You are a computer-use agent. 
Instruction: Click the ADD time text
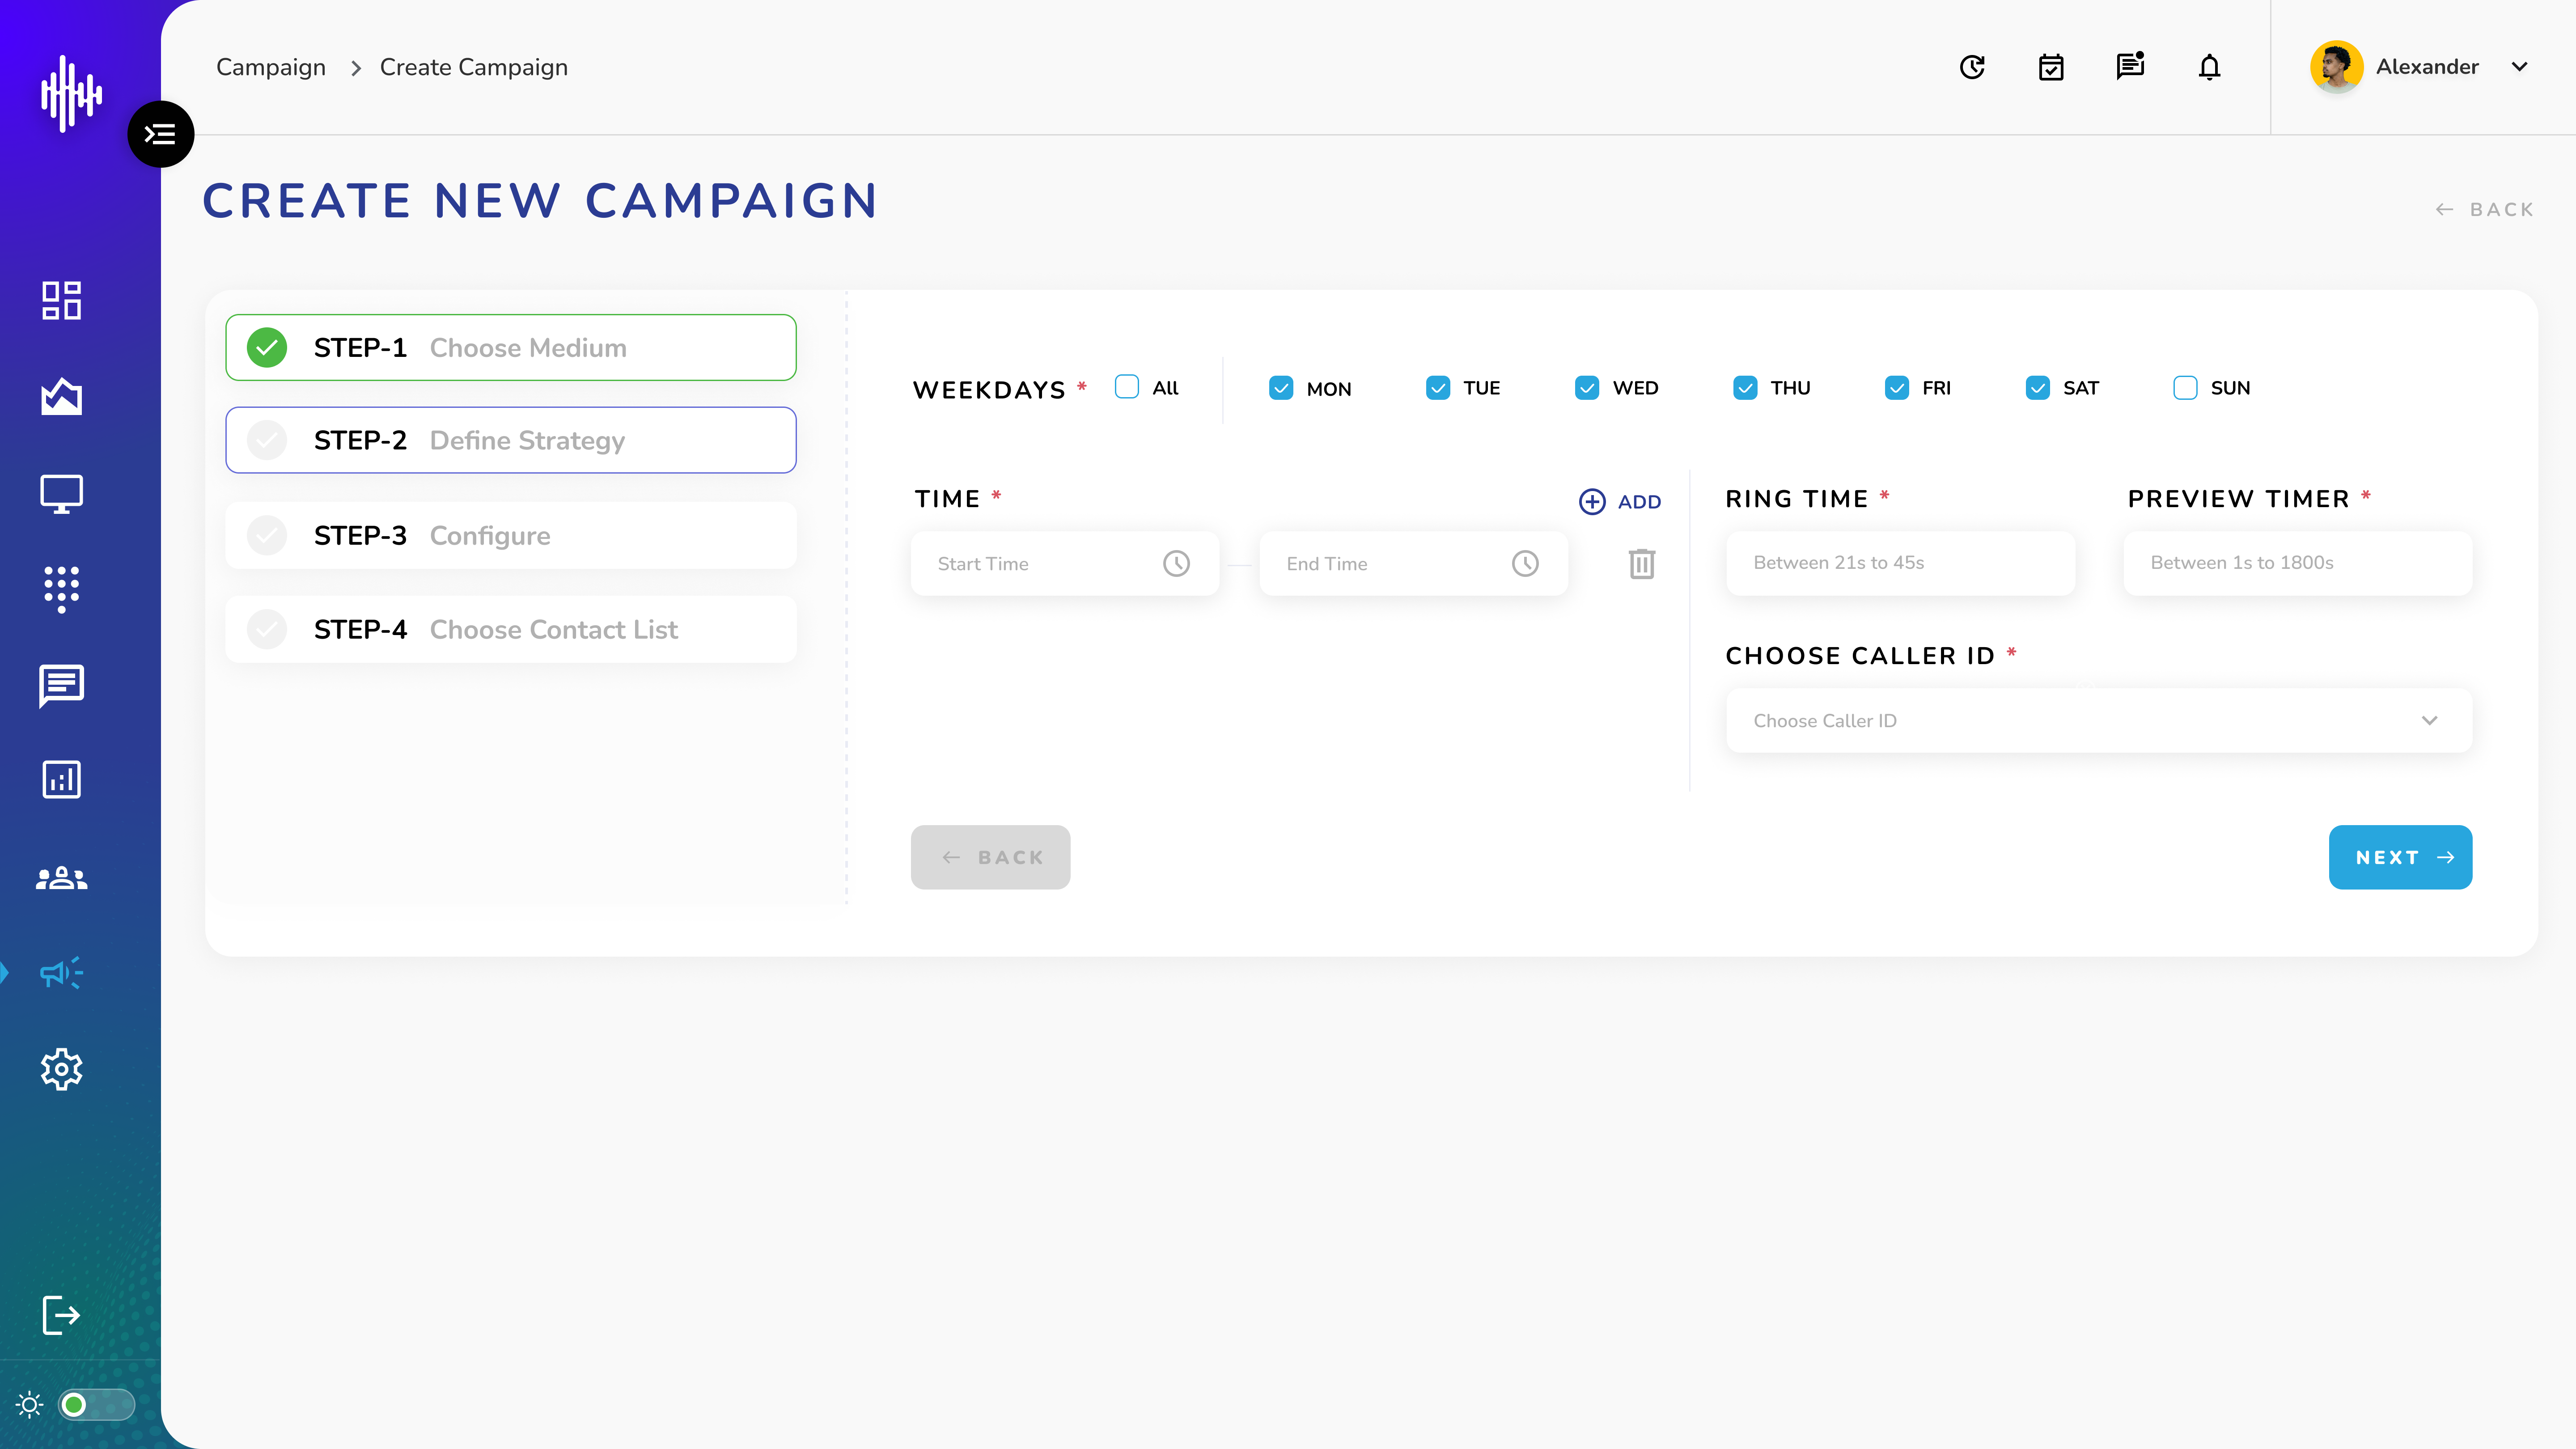pyautogui.click(x=1640, y=502)
